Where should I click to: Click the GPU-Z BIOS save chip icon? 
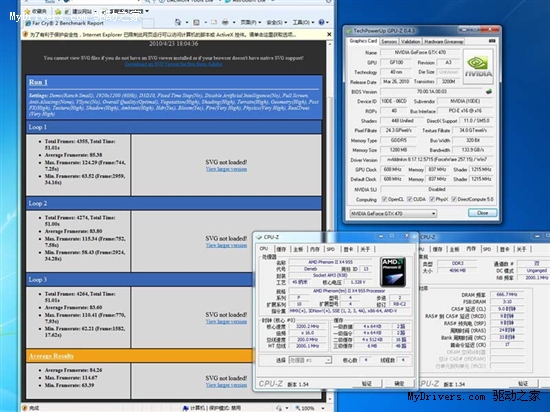(489, 92)
